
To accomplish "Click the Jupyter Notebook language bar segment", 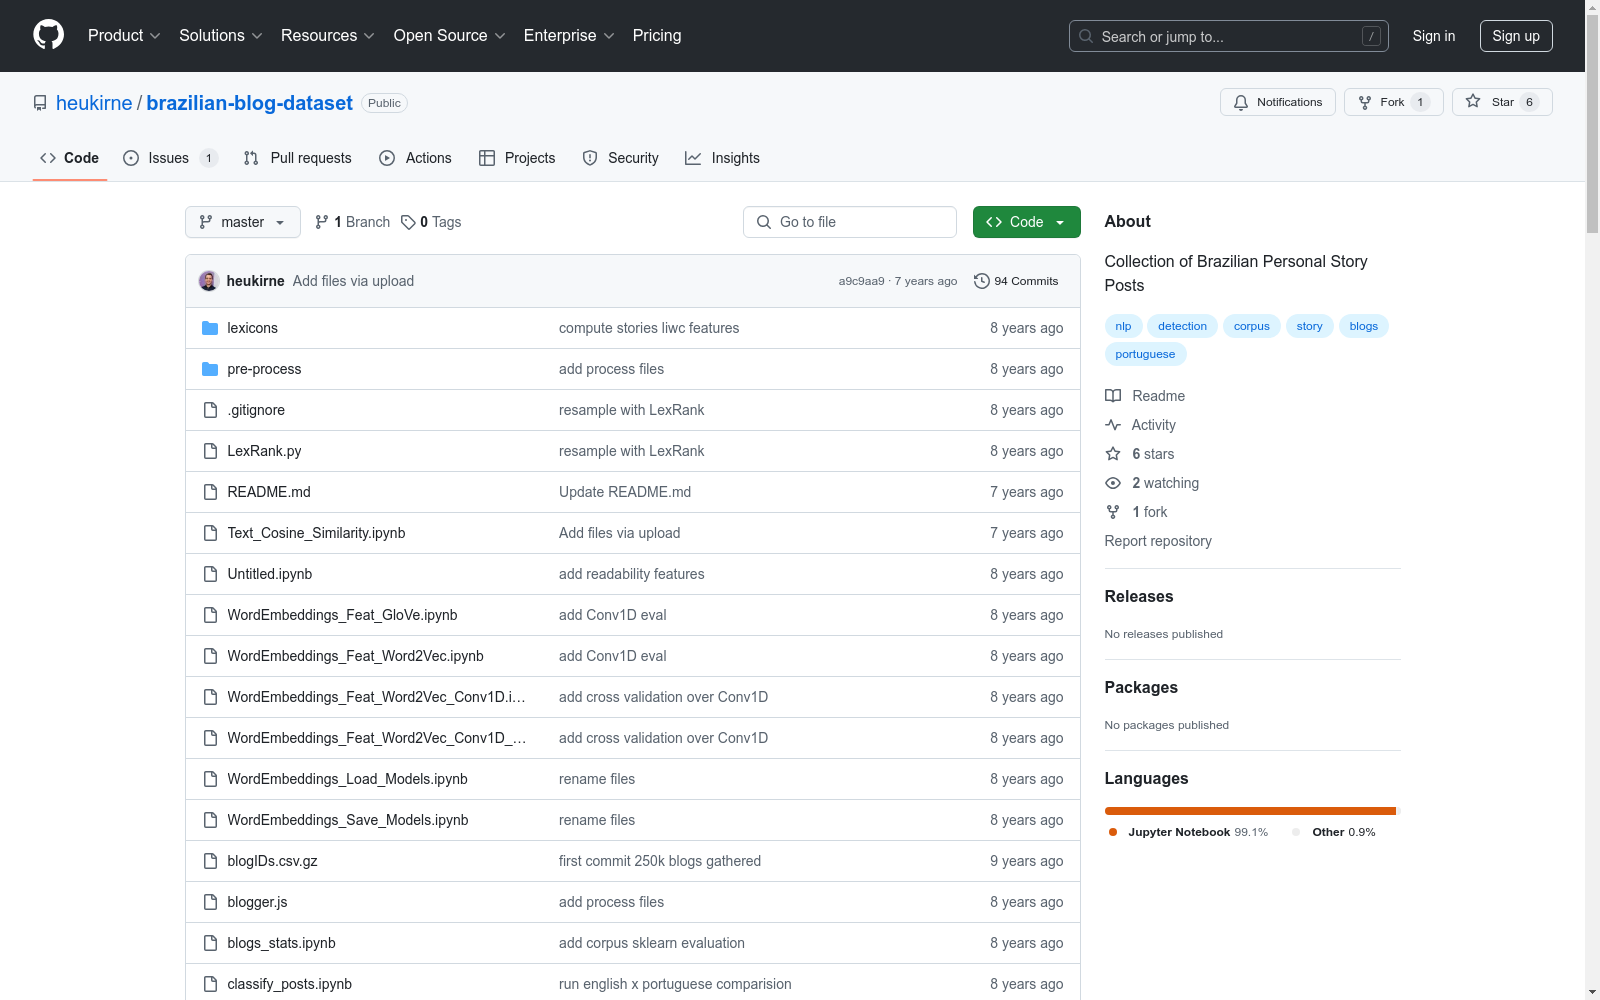I will (1250, 811).
